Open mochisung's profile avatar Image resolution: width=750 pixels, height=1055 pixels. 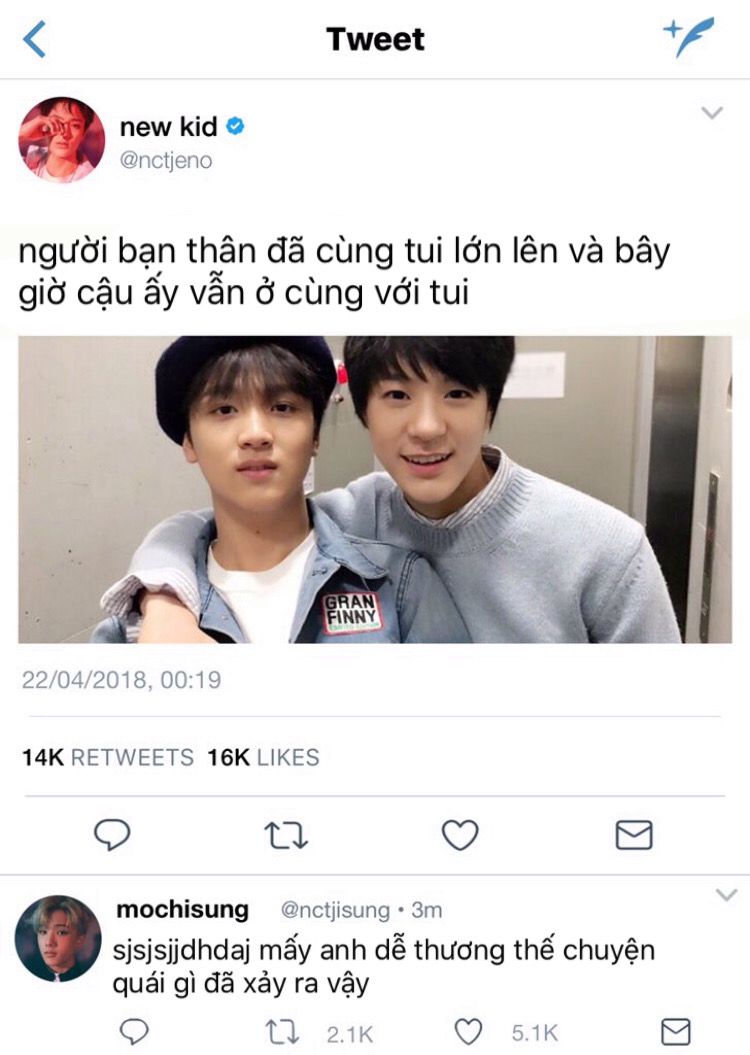coord(58,939)
